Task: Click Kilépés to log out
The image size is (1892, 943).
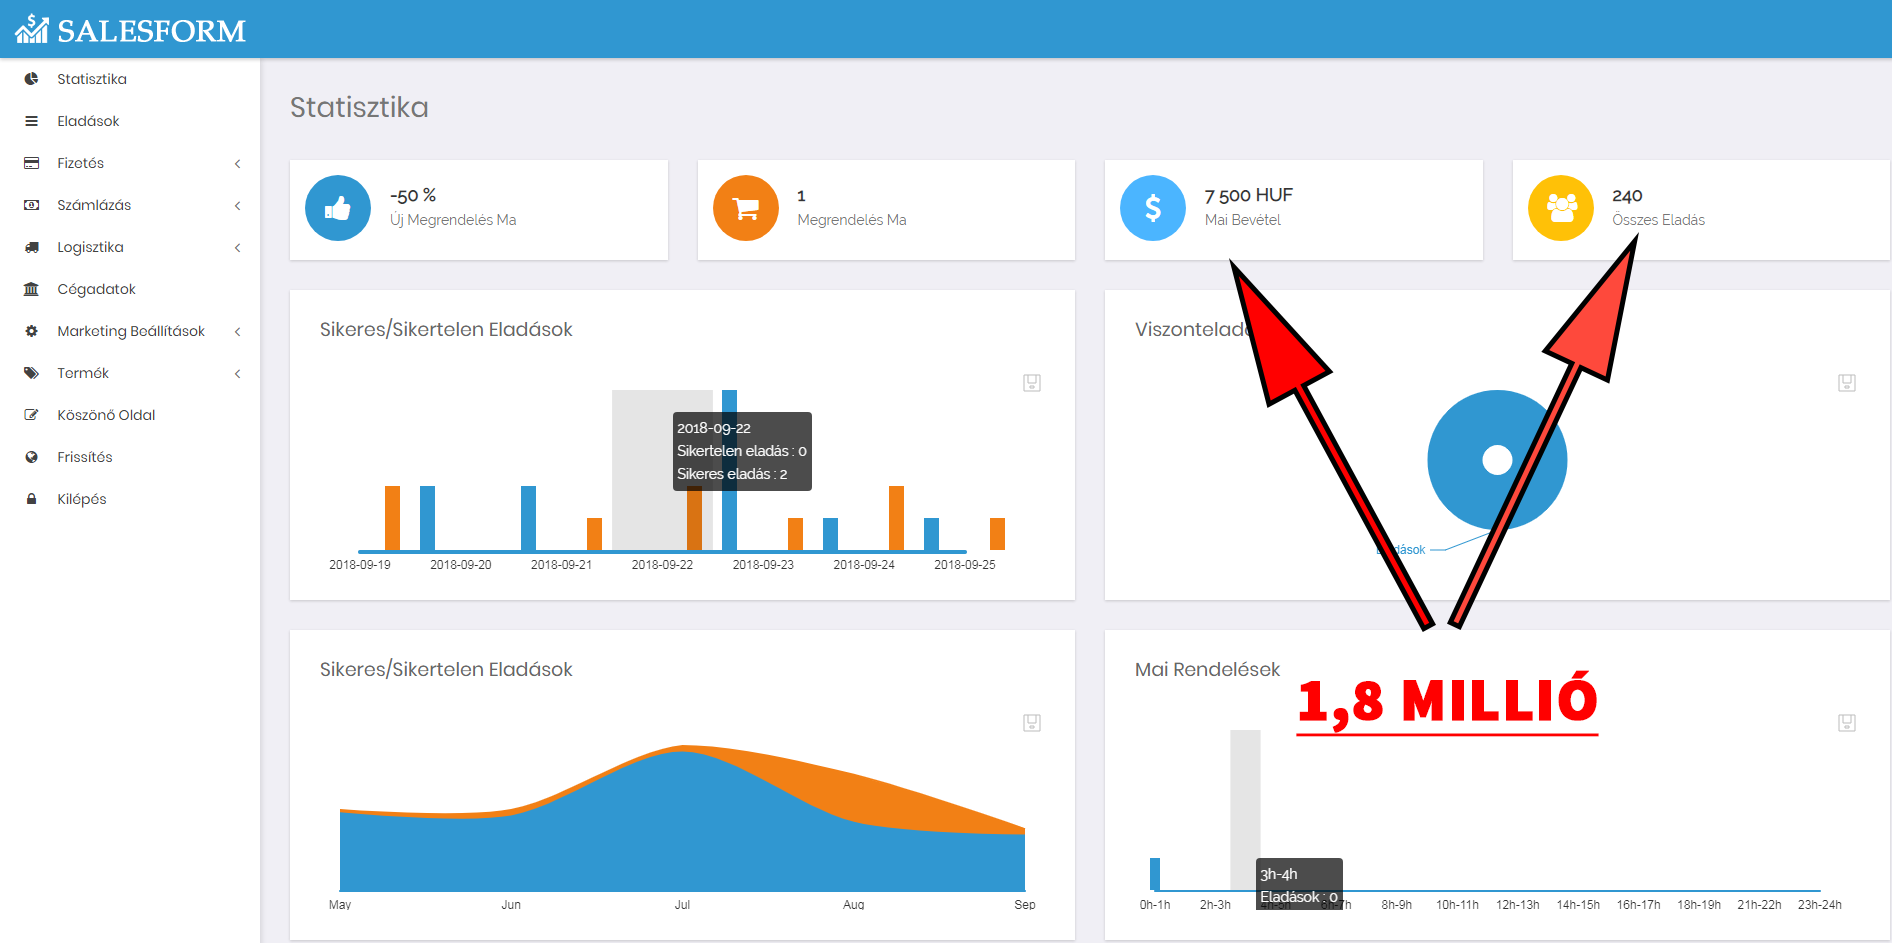Action: [x=81, y=499]
